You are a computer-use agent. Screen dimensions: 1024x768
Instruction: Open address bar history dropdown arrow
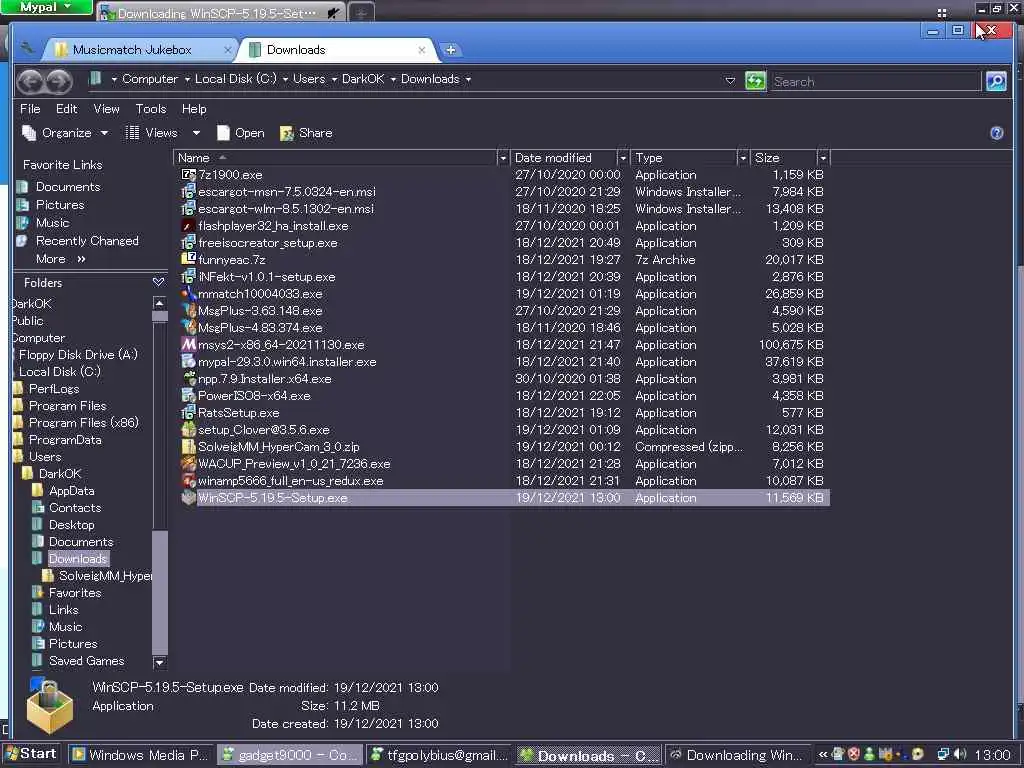(x=730, y=81)
